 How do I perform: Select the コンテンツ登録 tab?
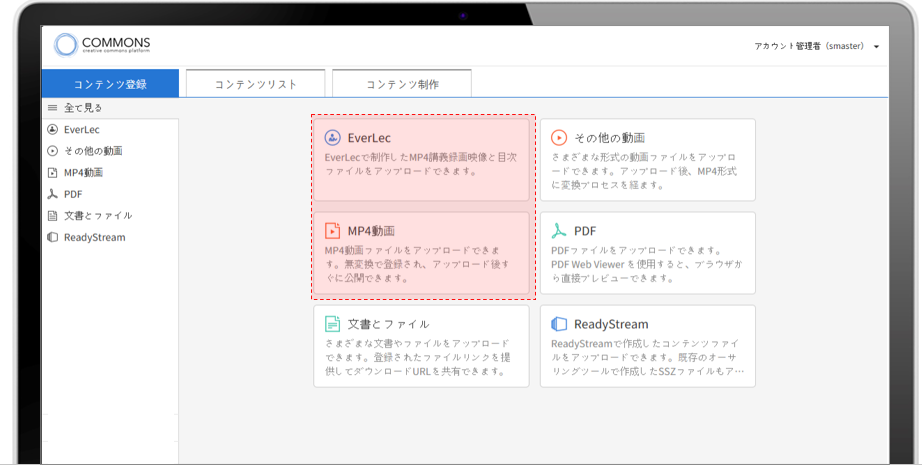click(110, 84)
